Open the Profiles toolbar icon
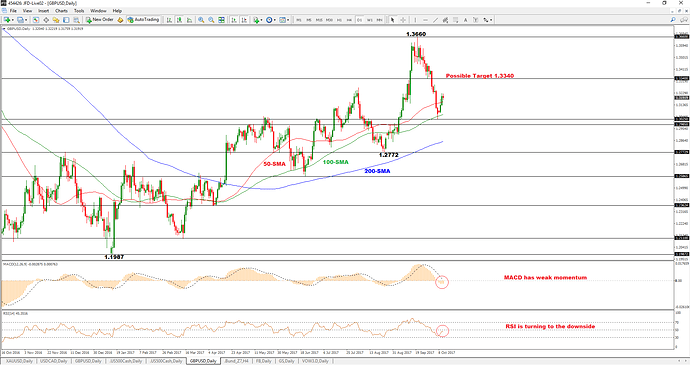The width and height of the screenshot is (690, 365). tap(20, 20)
